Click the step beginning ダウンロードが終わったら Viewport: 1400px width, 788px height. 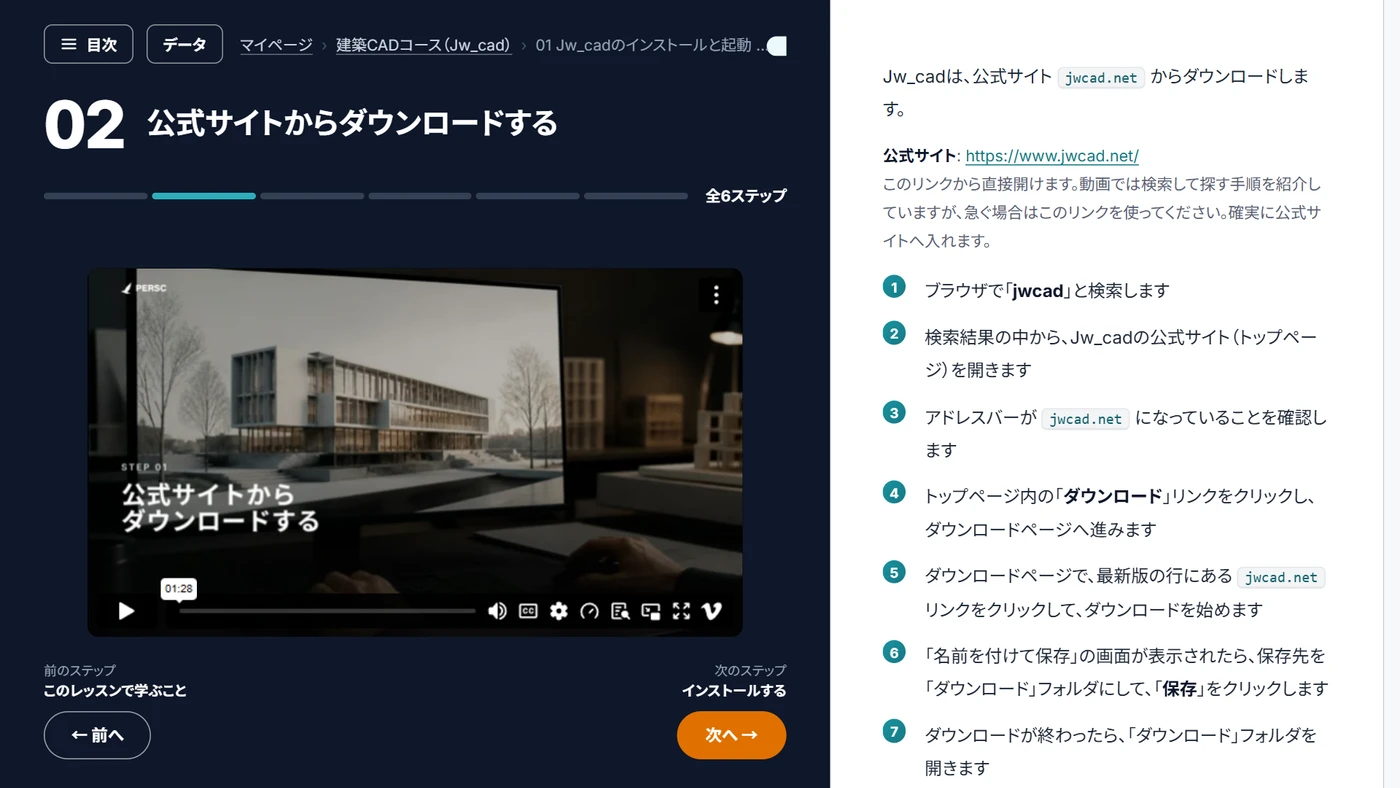(x=1120, y=751)
